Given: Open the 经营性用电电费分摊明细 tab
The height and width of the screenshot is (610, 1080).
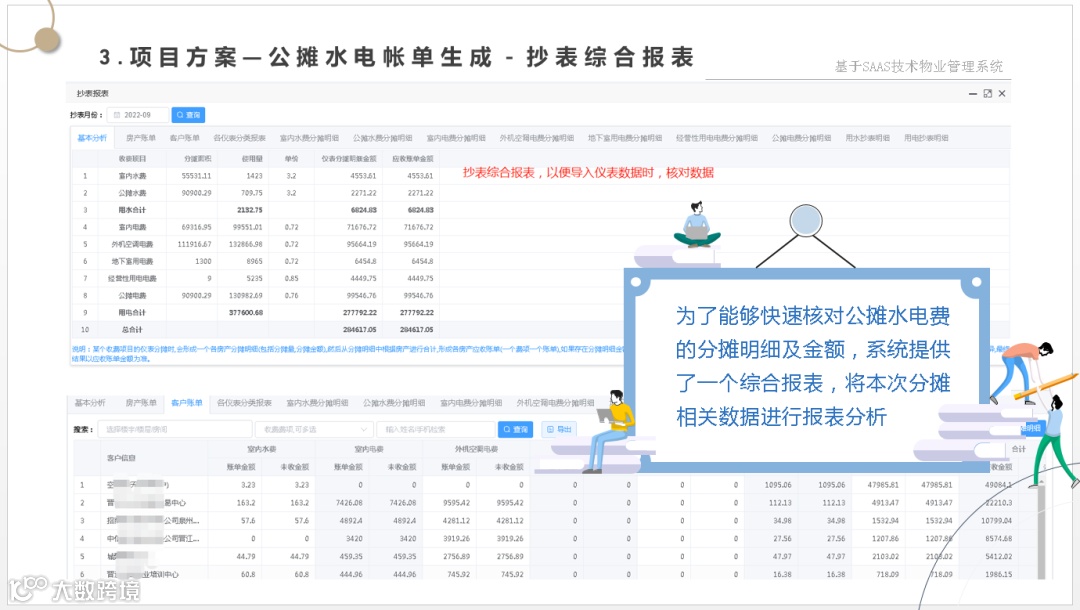Looking at the screenshot, I should (x=717, y=138).
